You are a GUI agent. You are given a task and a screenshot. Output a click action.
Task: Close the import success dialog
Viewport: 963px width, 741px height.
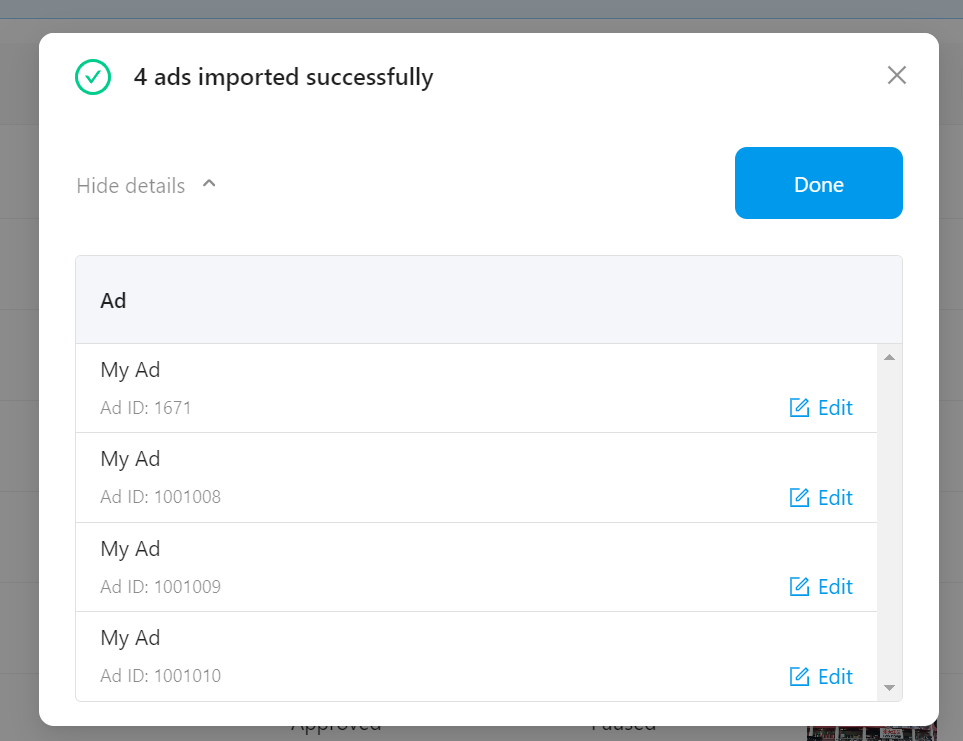click(x=896, y=75)
